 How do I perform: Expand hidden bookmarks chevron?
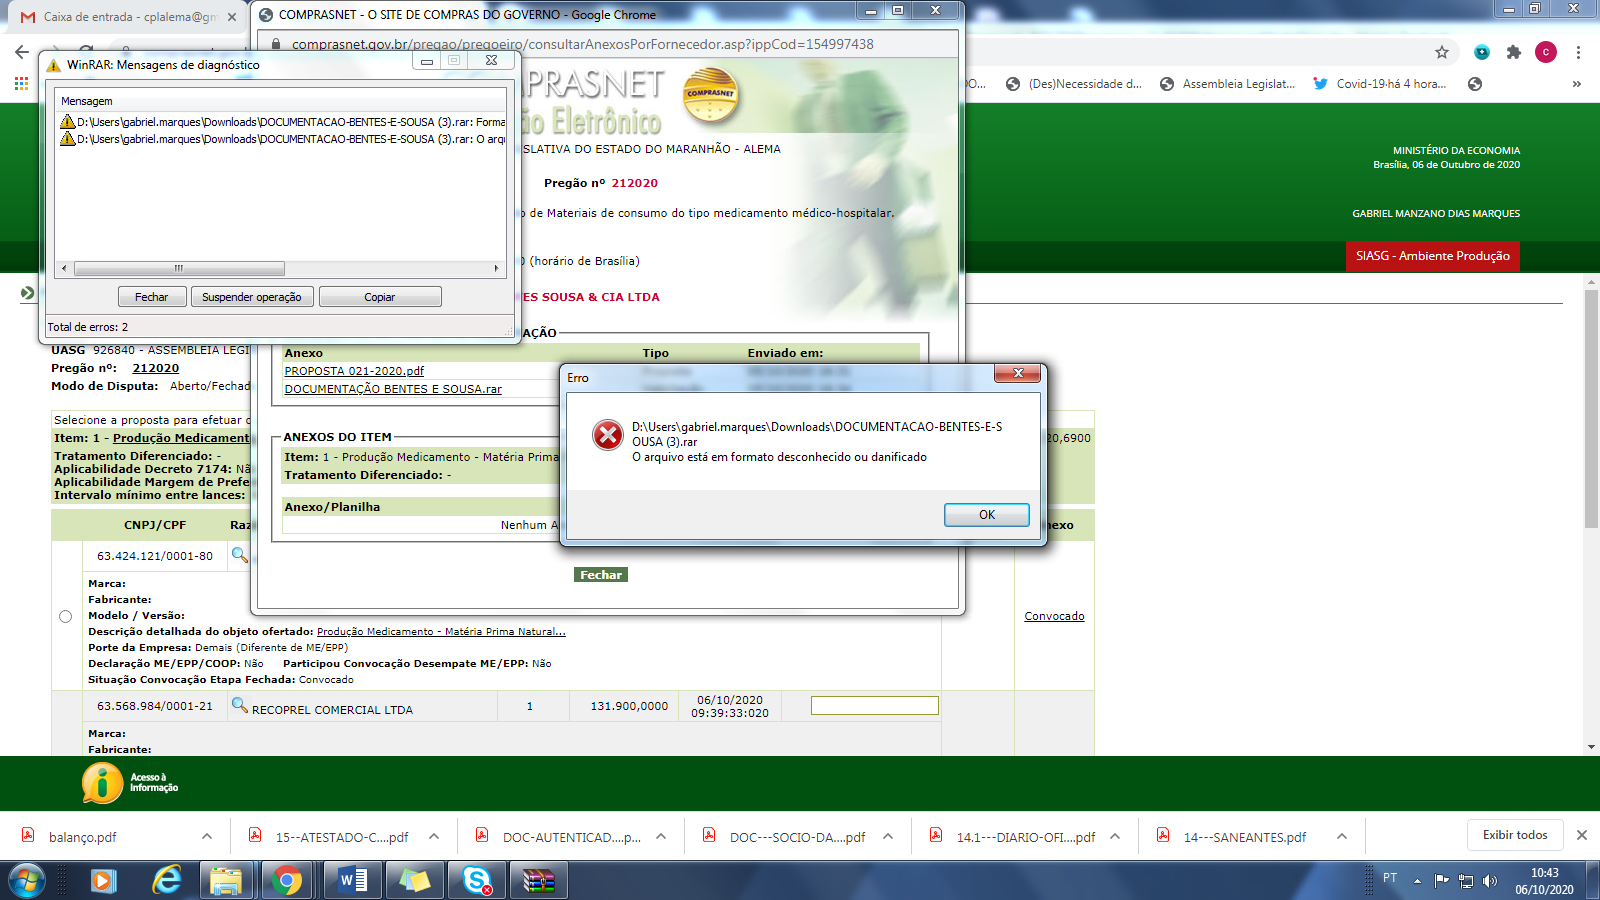click(x=1577, y=84)
